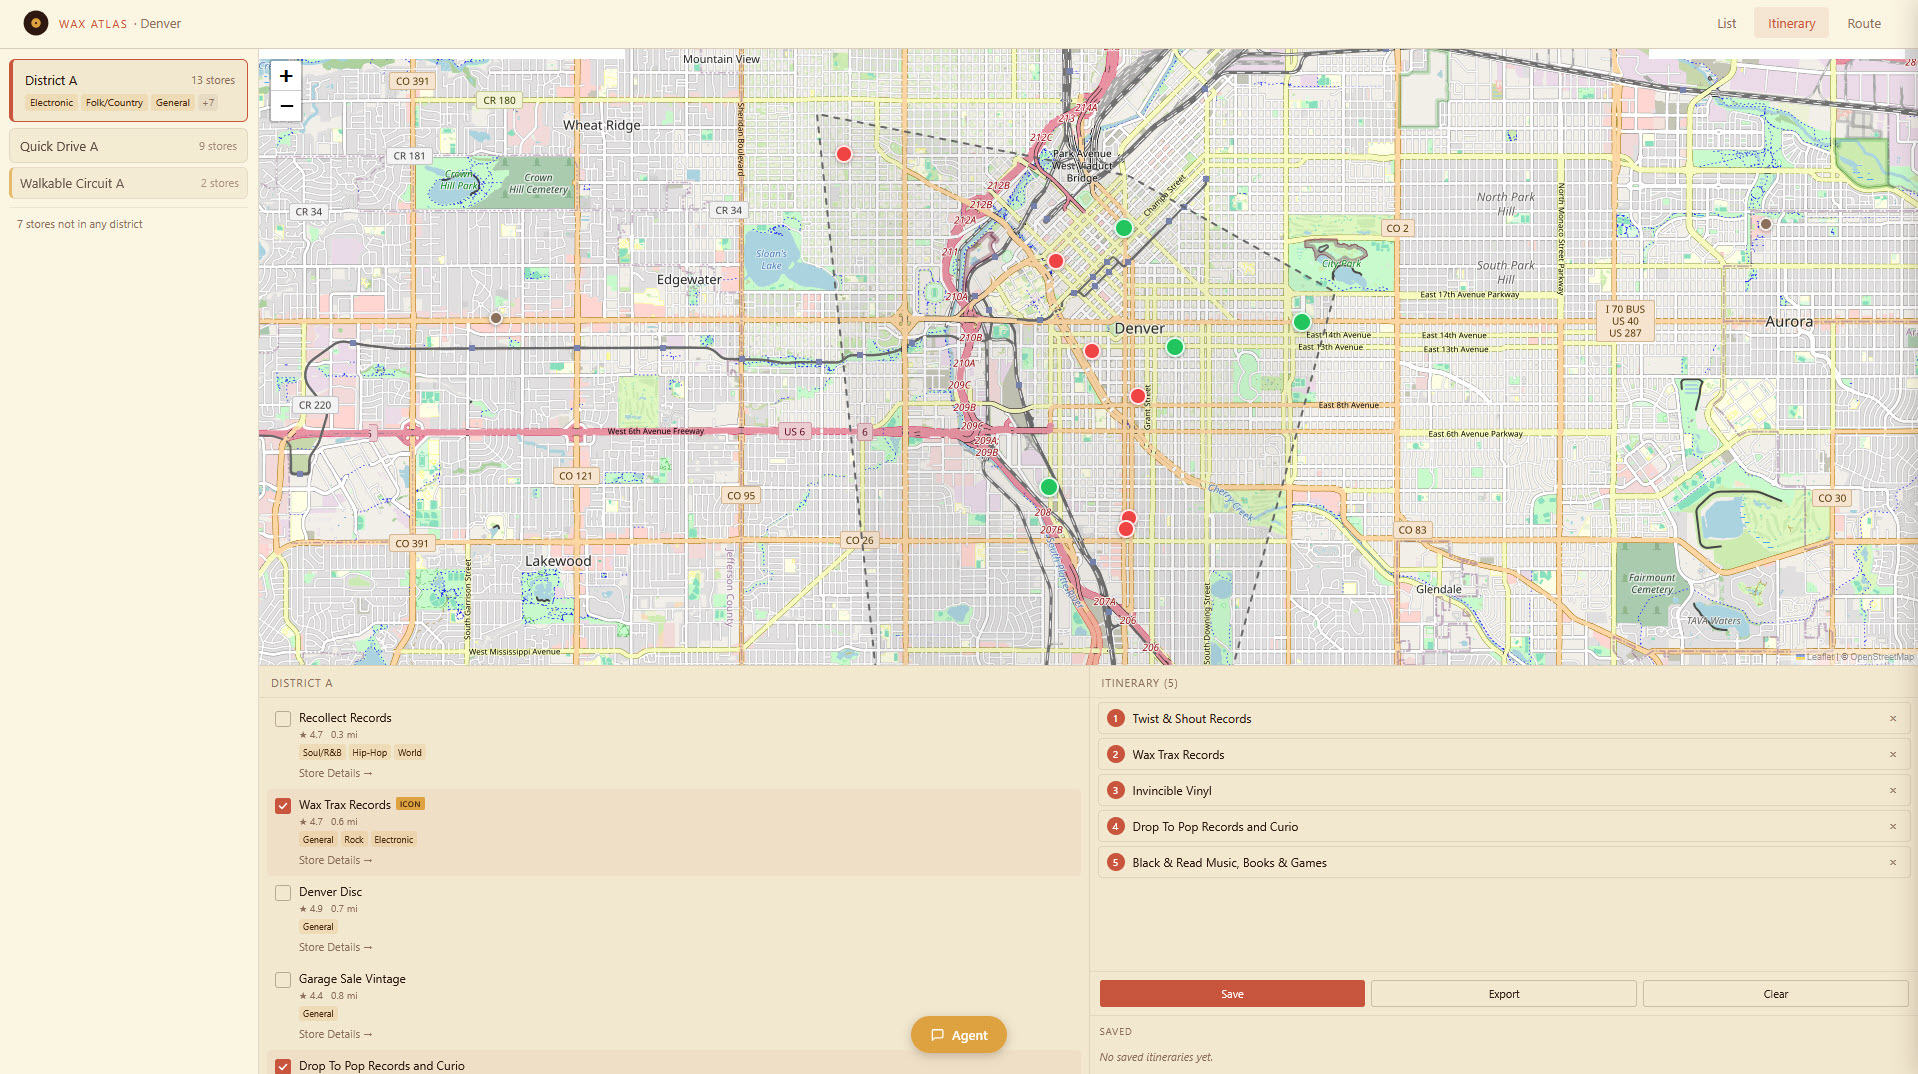The height and width of the screenshot is (1074, 1918).
Task: Click '7 stores not in any district'
Action: tap(80, 224)
